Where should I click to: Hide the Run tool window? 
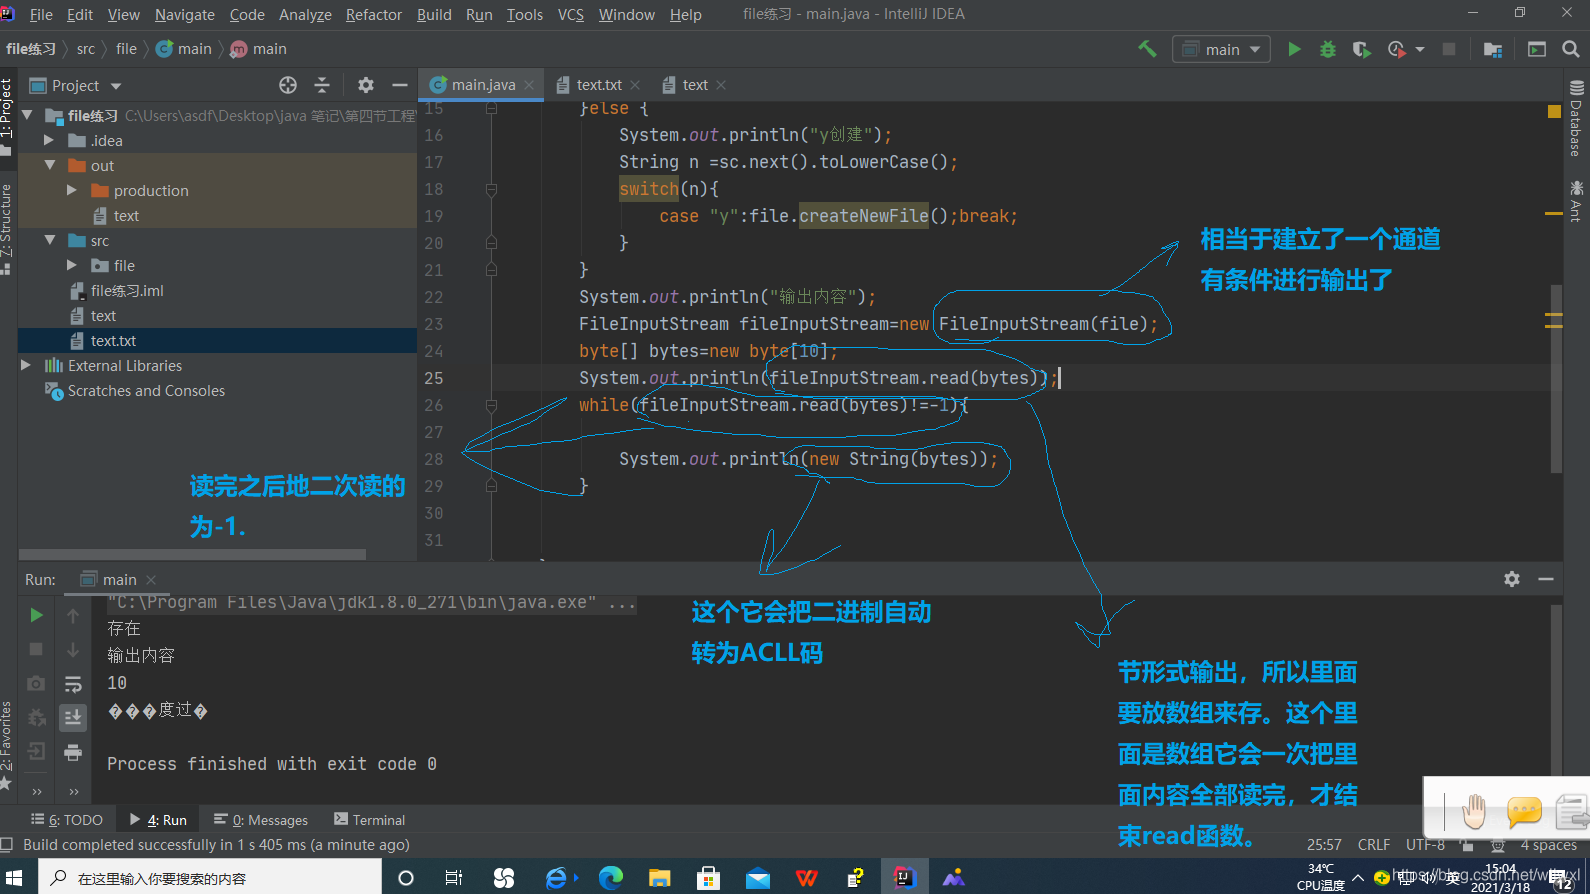1546,579
